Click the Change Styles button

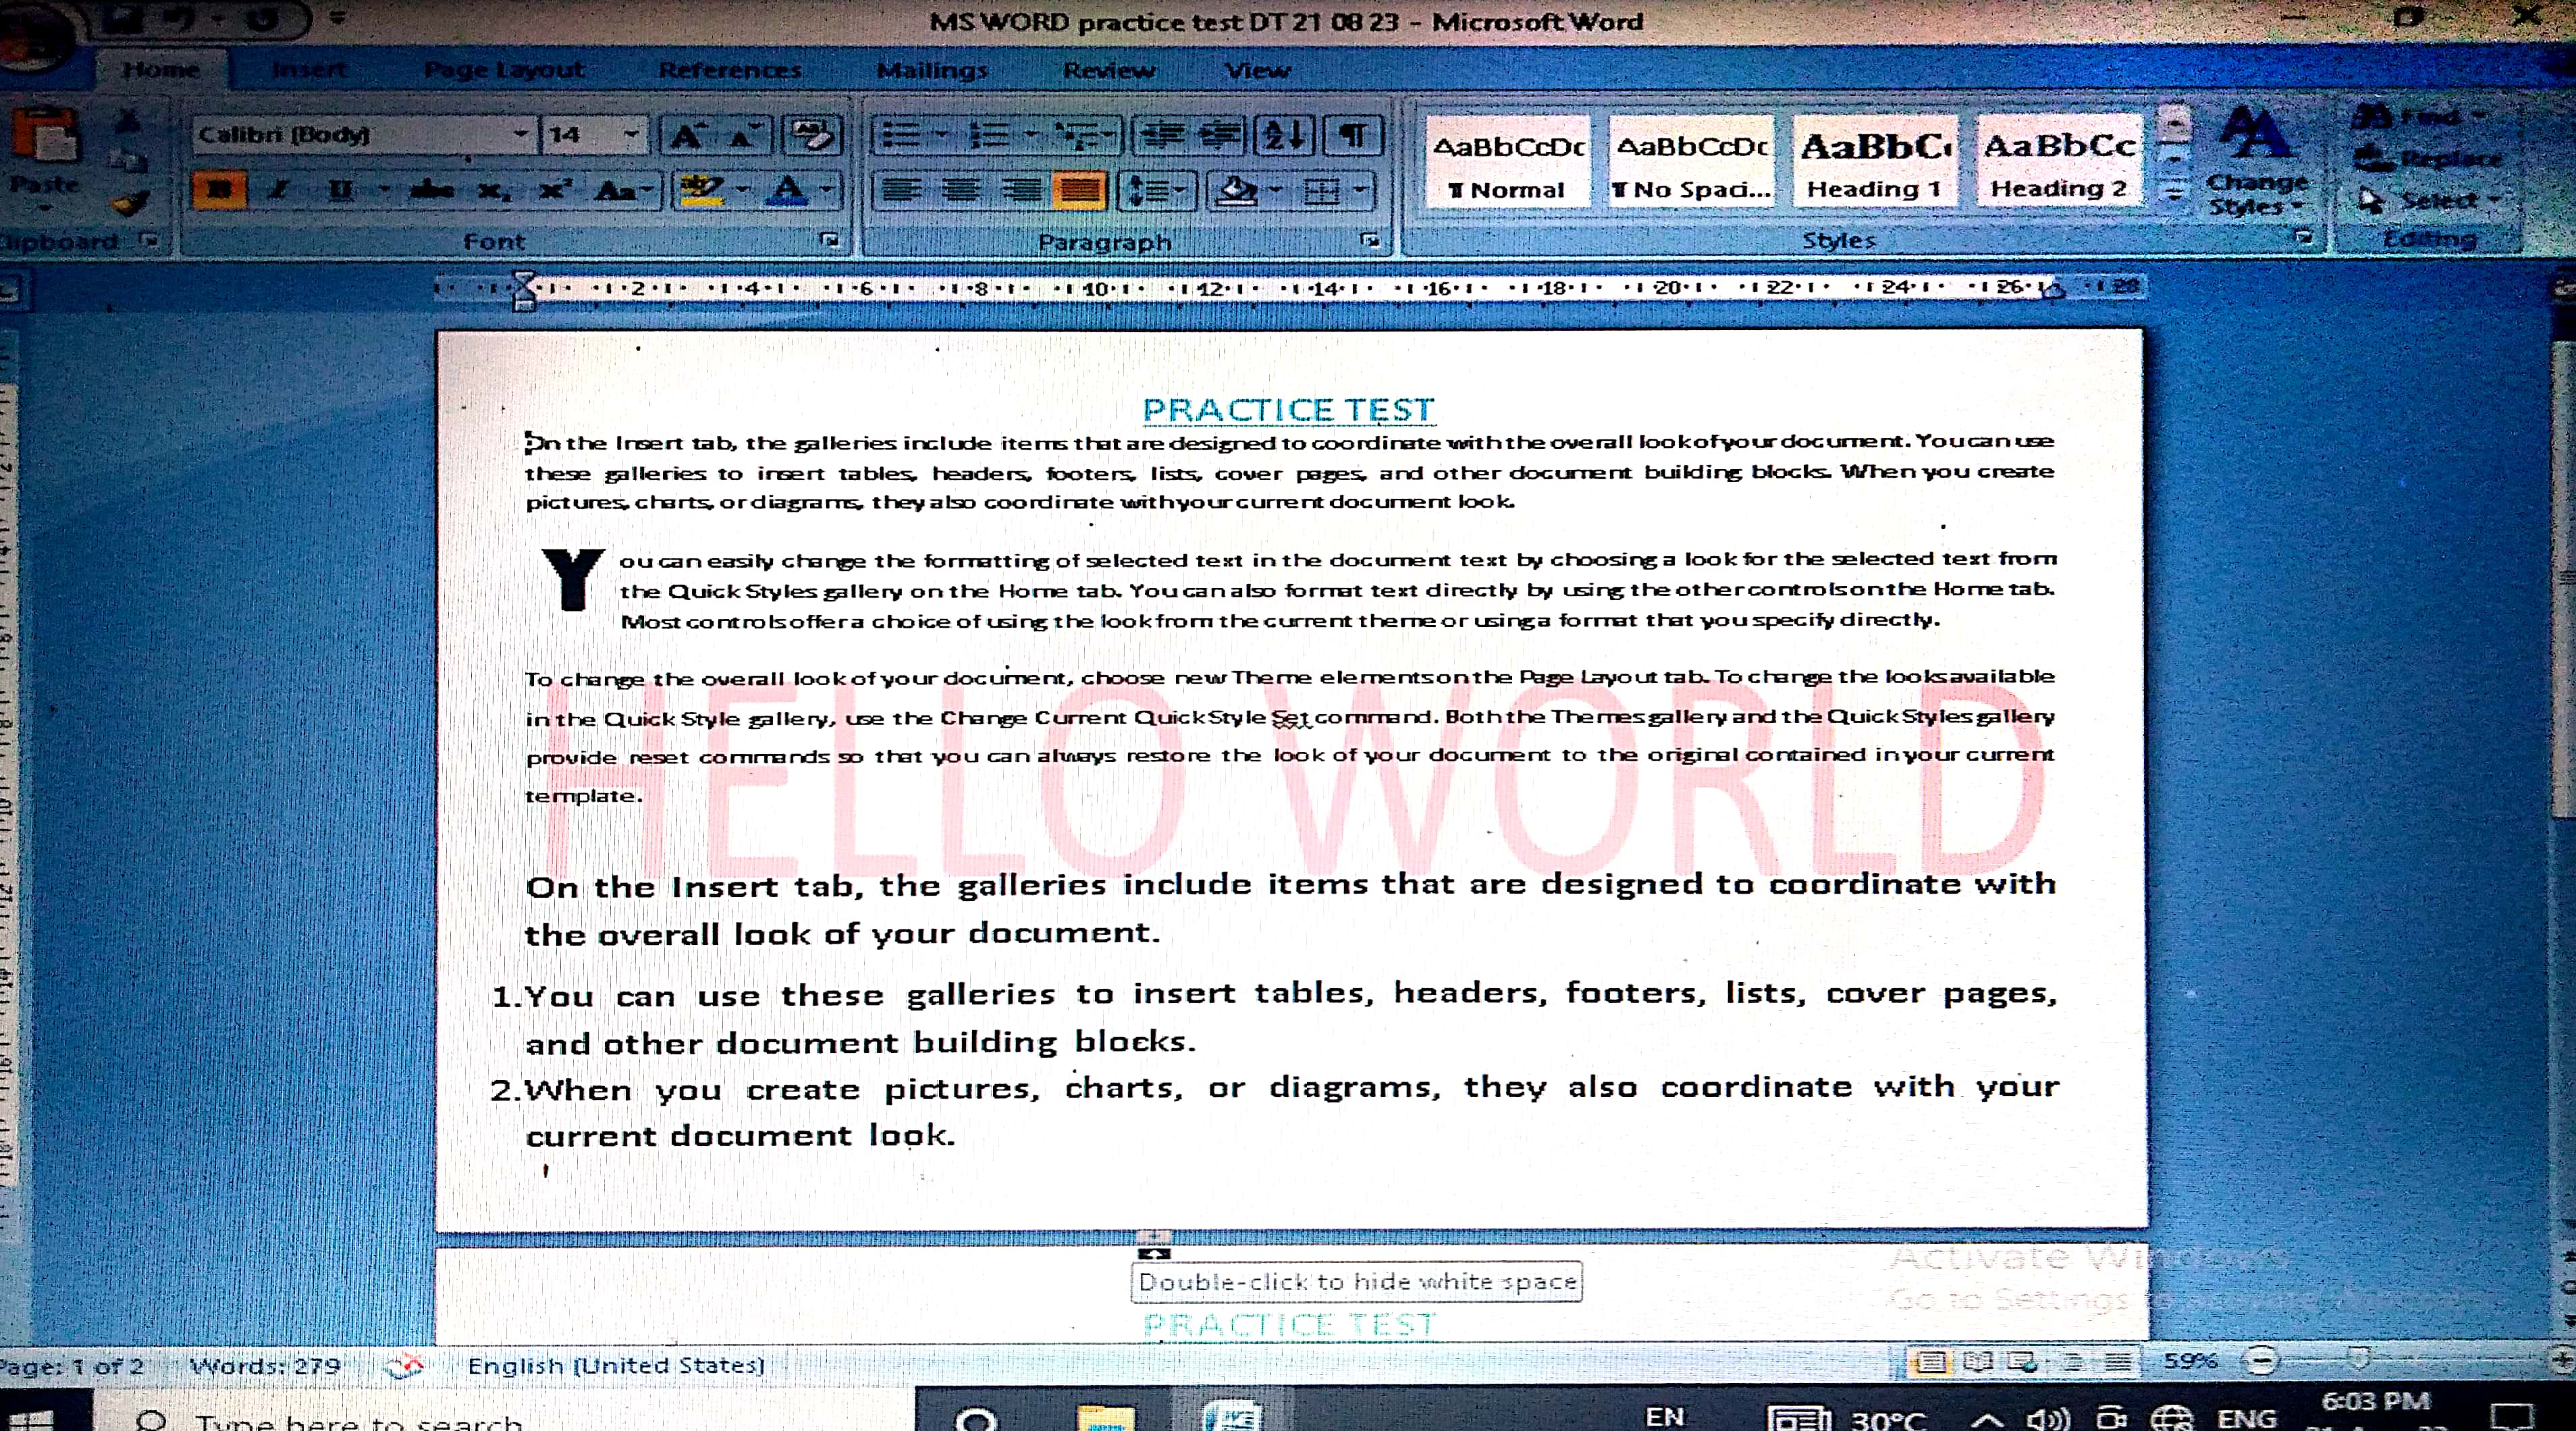(2256, 163)
